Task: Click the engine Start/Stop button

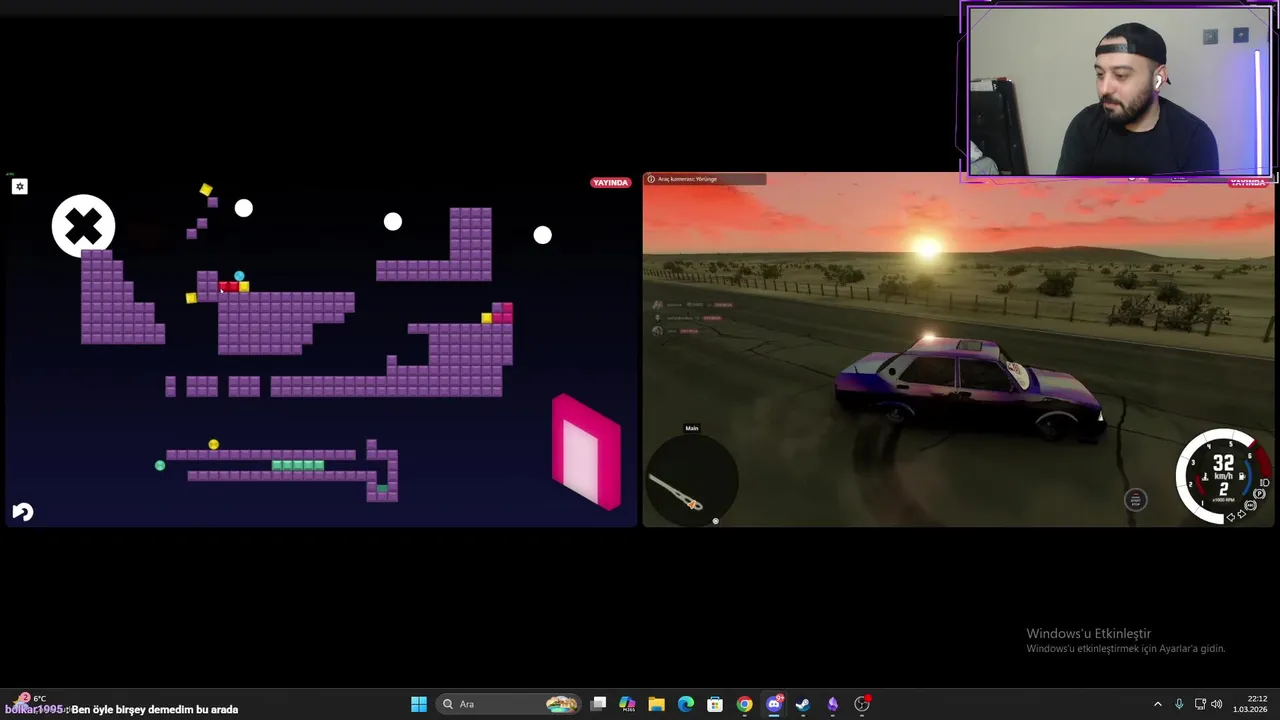Action: coord(1135,500)
